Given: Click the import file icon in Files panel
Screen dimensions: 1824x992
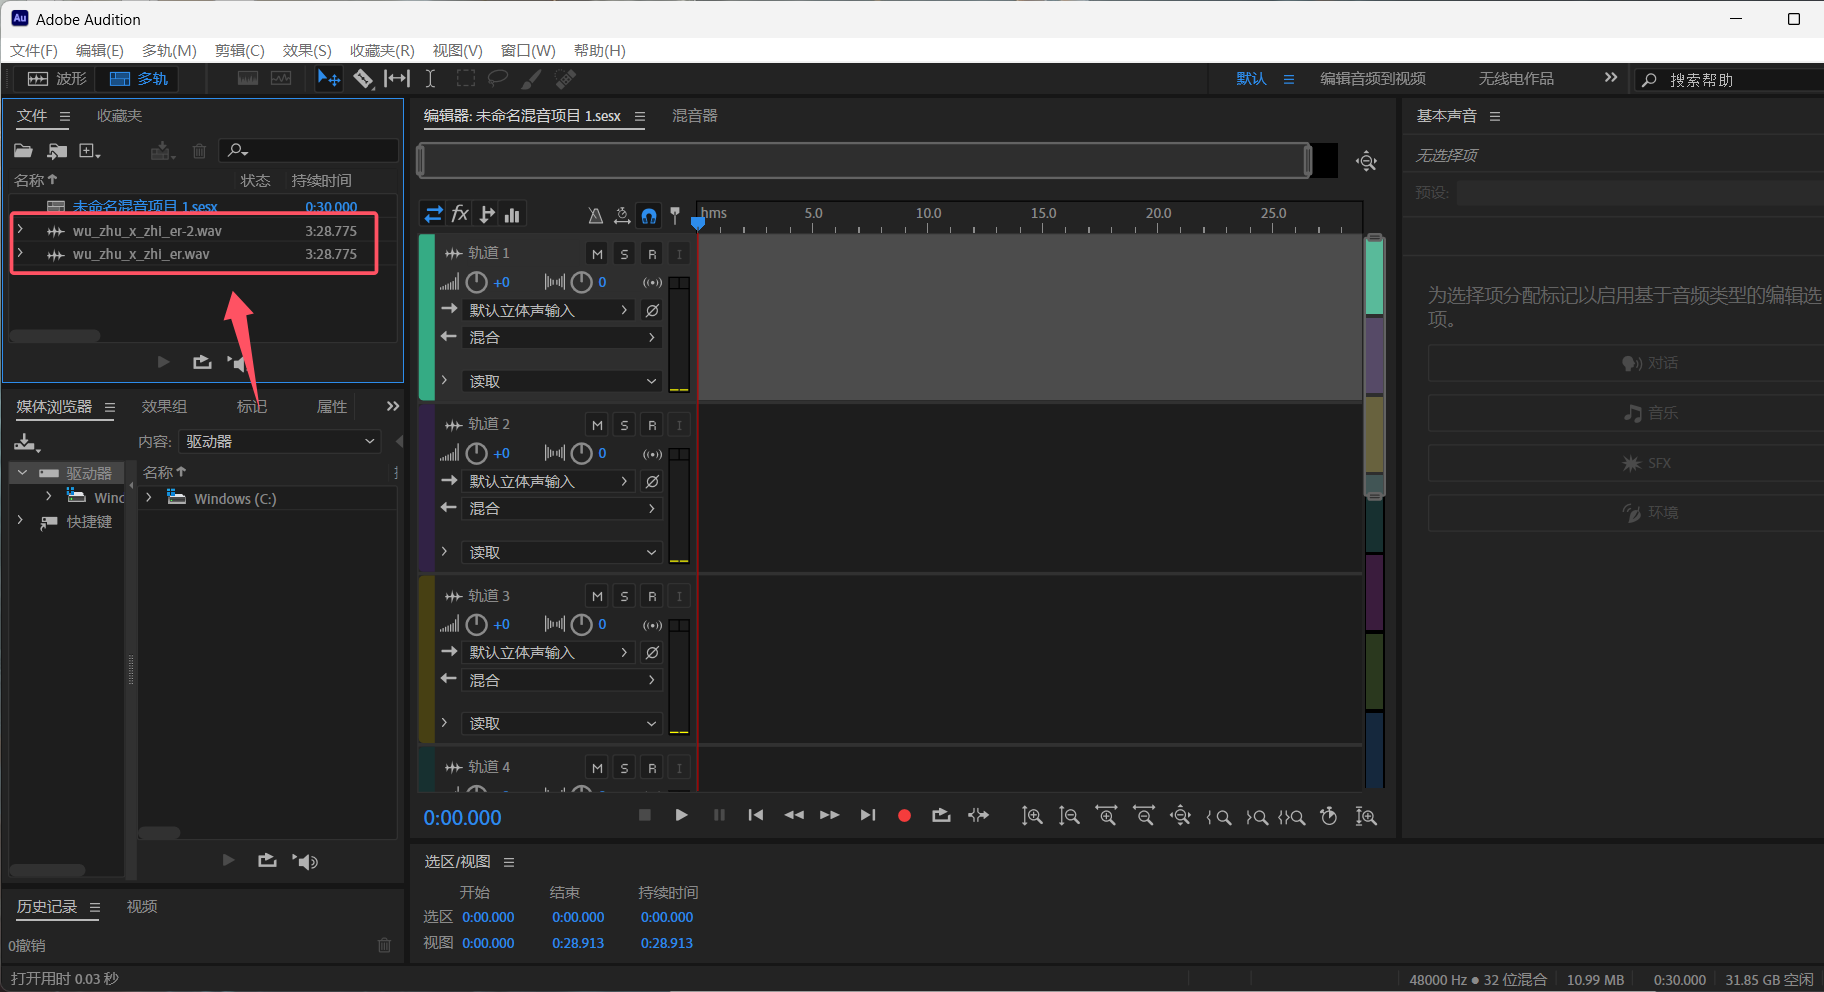Looking at the screenshot, I should click(x=57, y=151).
